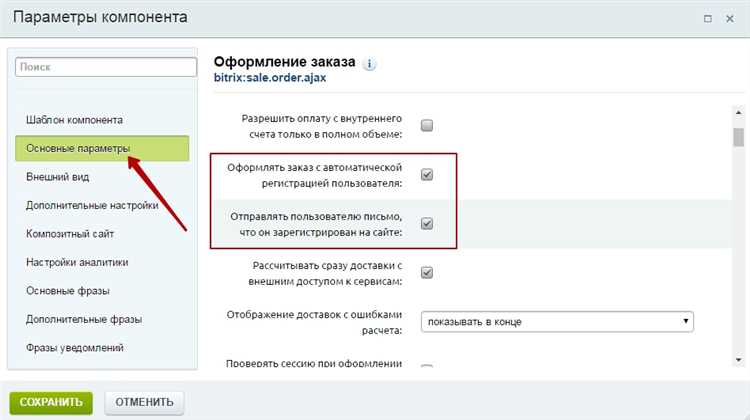
Task: Click the СОХРАНИТЬ button
Action: pos(51,402)
